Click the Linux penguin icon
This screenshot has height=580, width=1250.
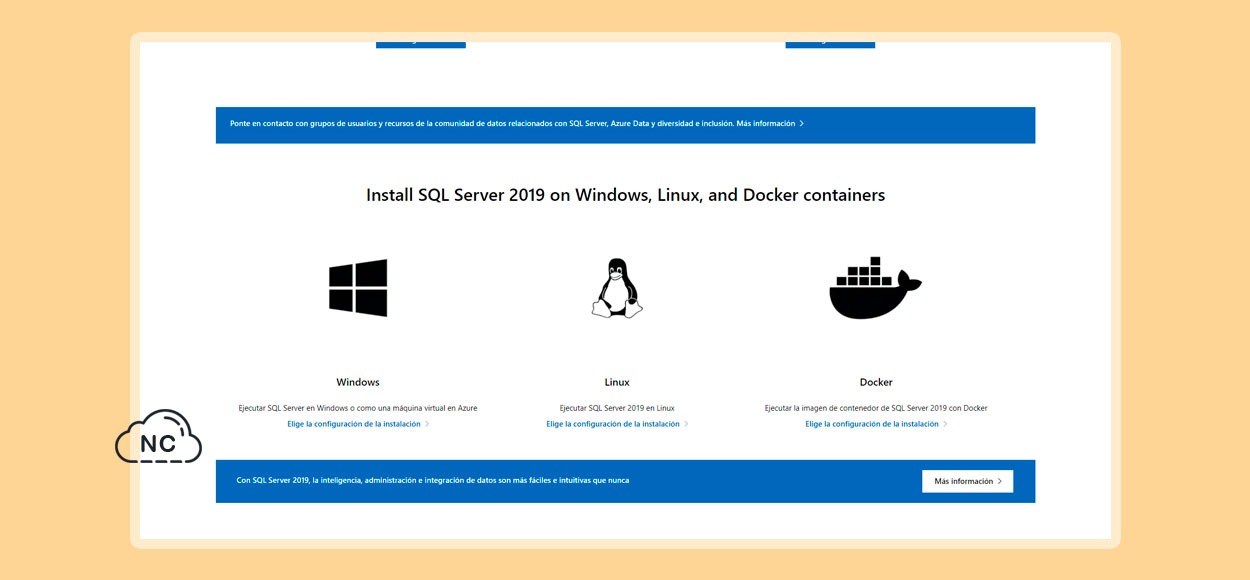point(616,288)
